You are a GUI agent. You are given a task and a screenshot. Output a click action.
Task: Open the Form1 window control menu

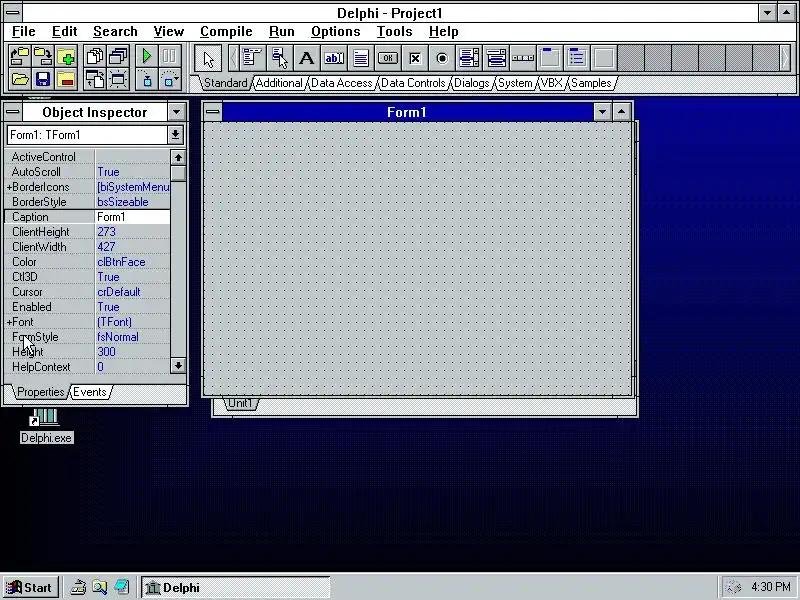(x=213, y=112)
